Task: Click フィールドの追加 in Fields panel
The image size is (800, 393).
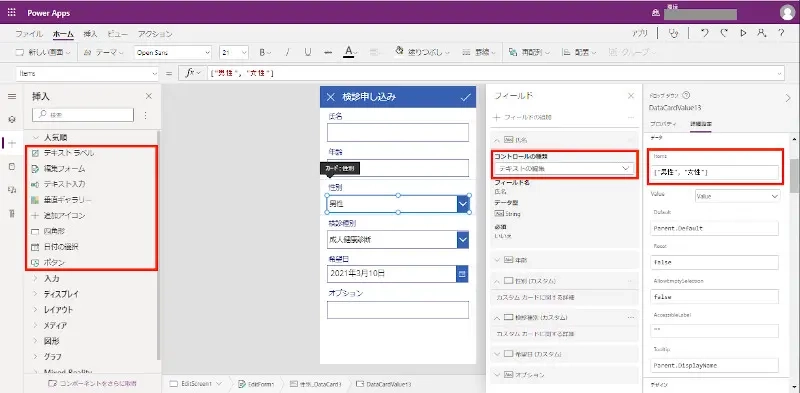Action: coord(522,117)
